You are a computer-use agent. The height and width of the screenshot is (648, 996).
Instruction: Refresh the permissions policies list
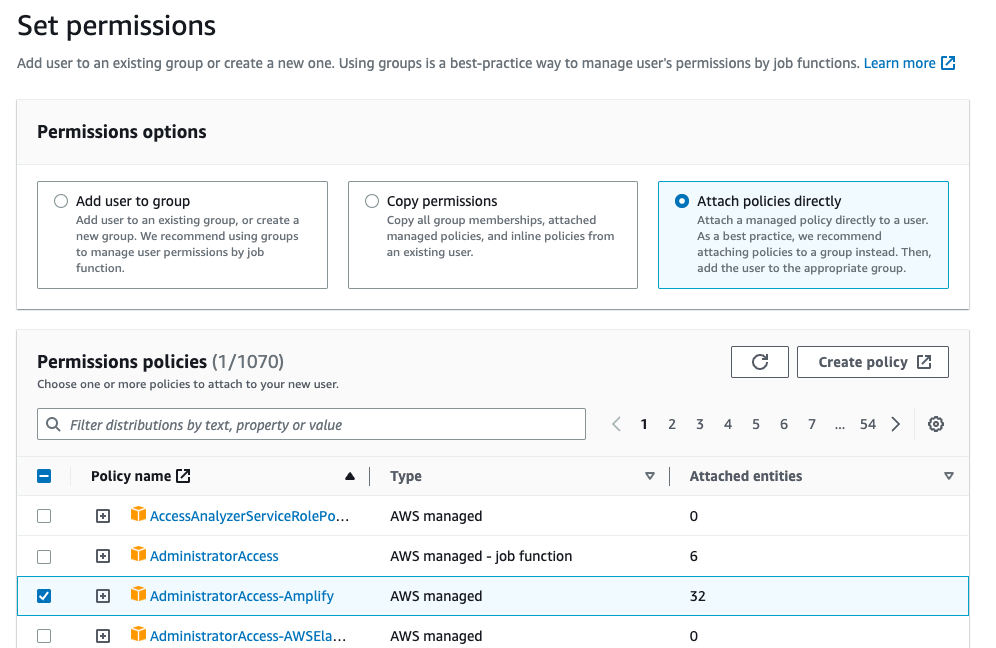(759, 362)
